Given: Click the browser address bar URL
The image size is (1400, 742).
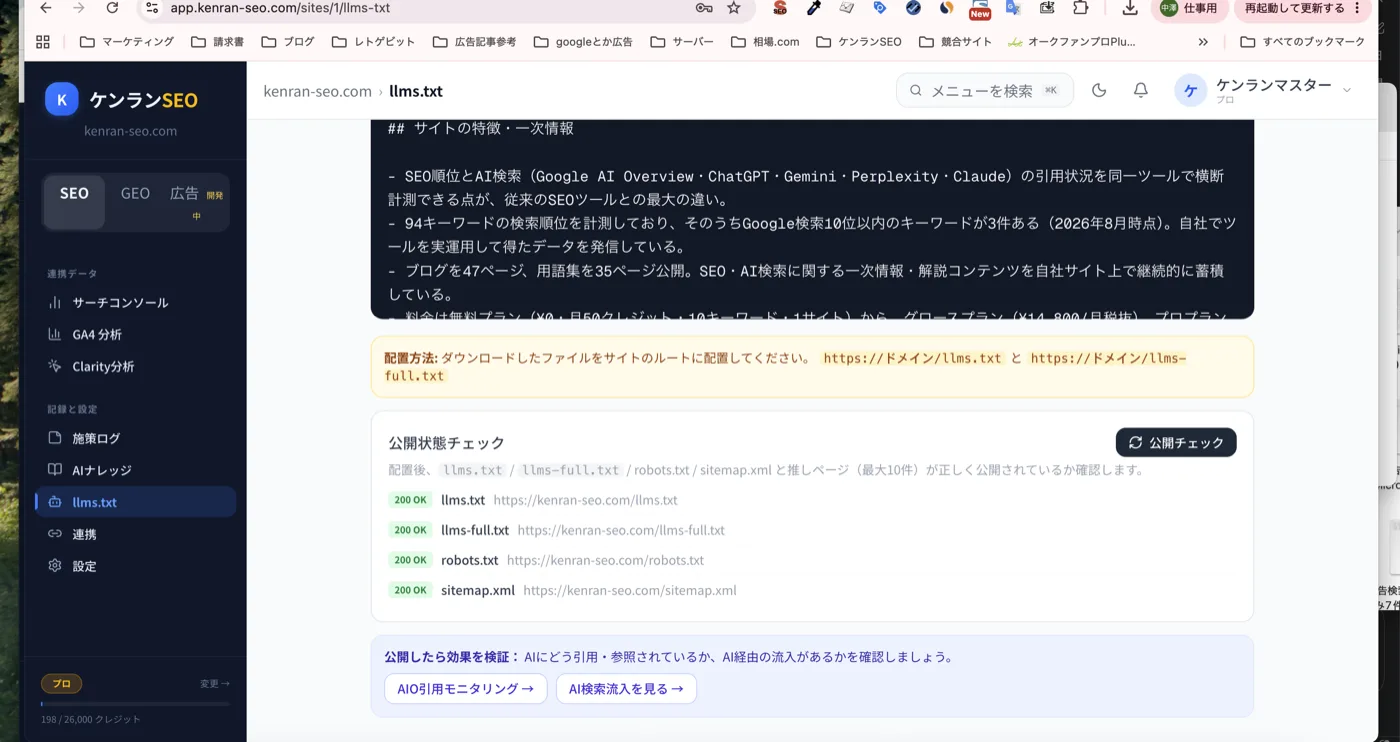Looking at the screenshot, I should (280, 8).
